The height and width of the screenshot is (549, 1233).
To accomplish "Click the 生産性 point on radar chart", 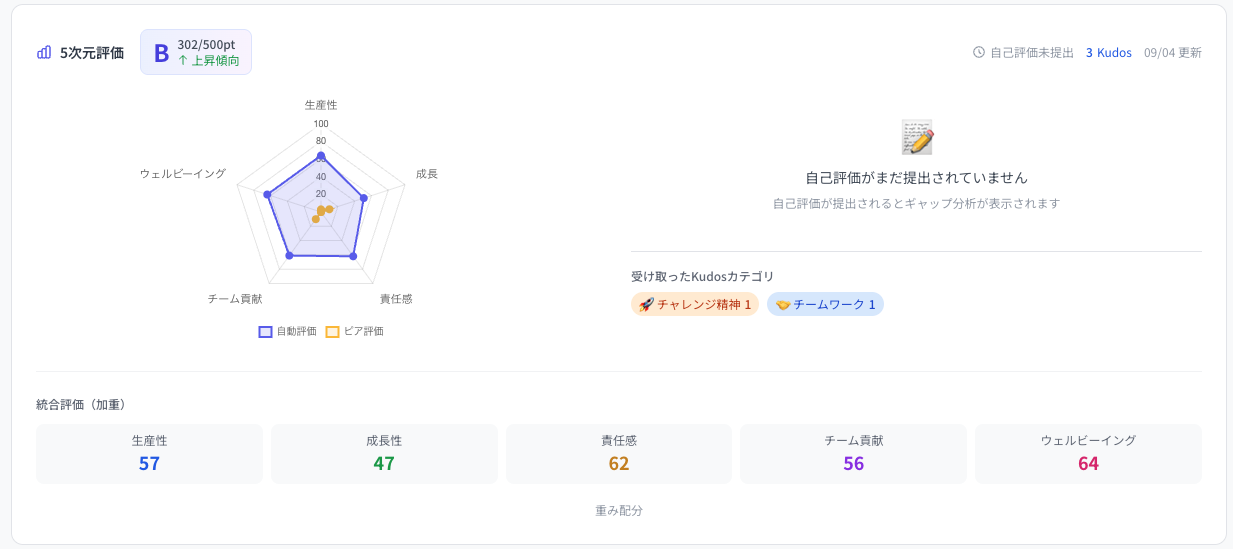I will tap(321, 155).
